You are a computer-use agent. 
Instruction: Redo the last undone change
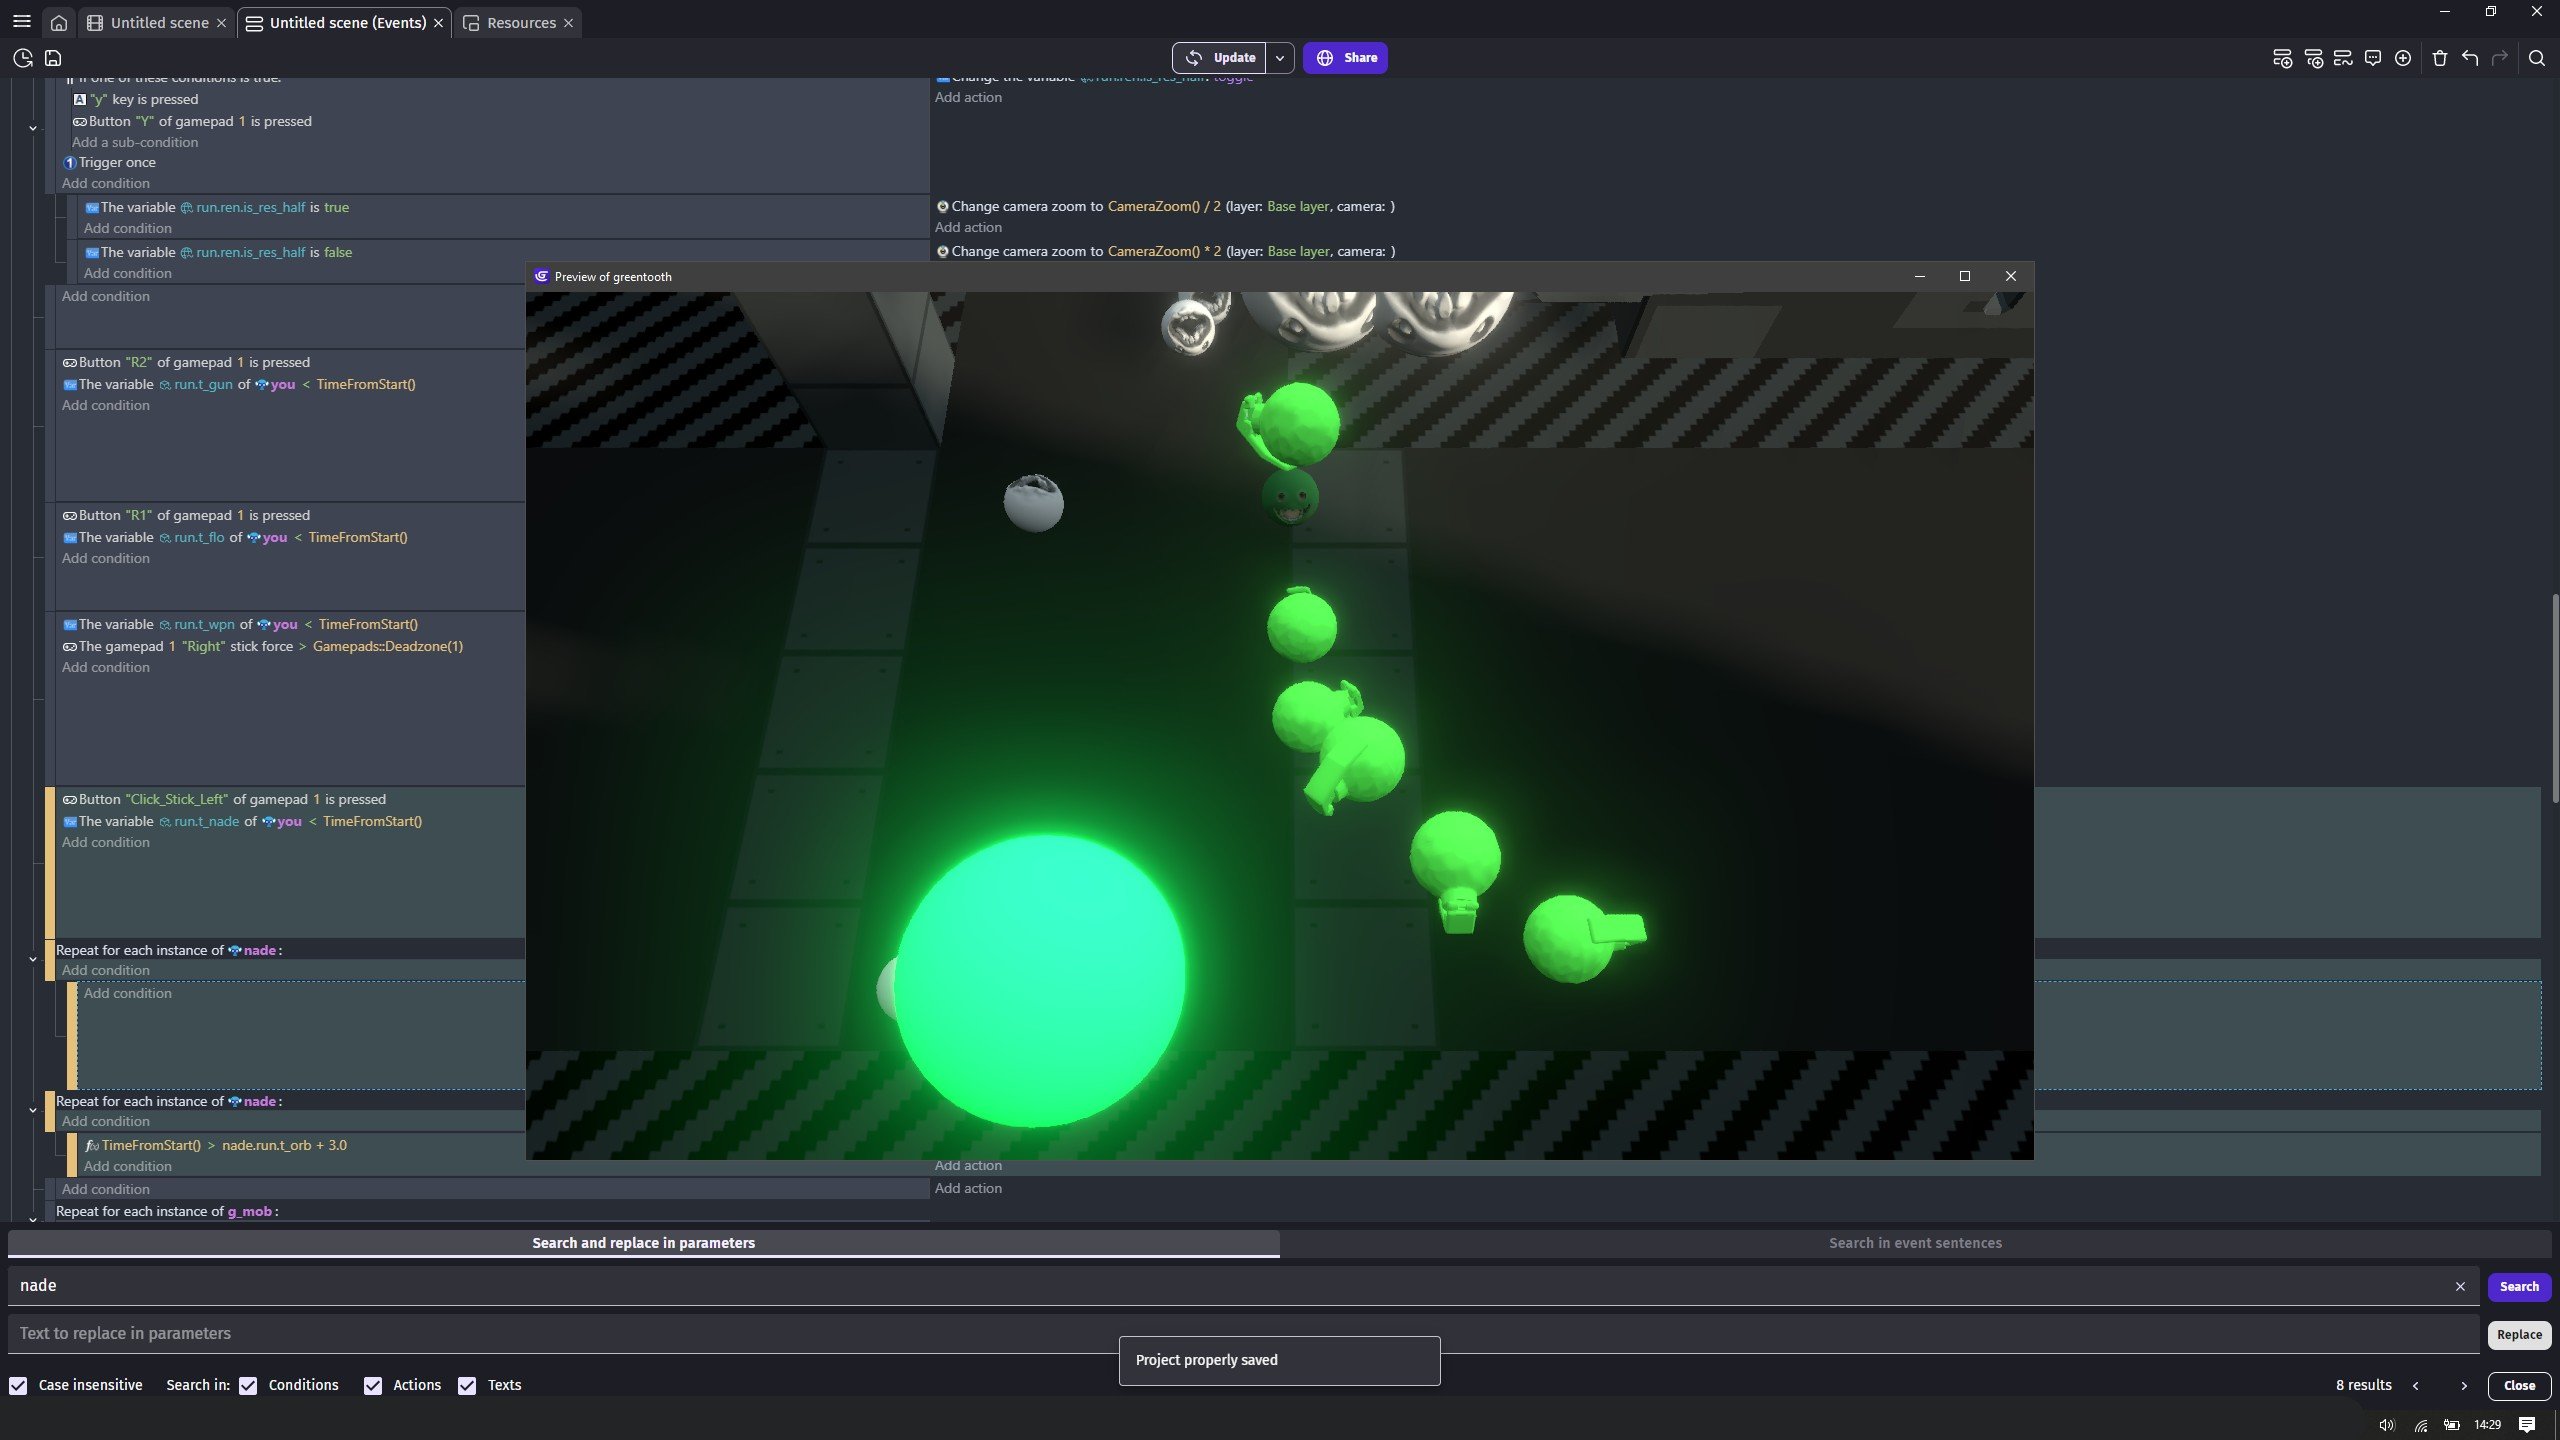pyautogui.click(x=2500, y=58)
